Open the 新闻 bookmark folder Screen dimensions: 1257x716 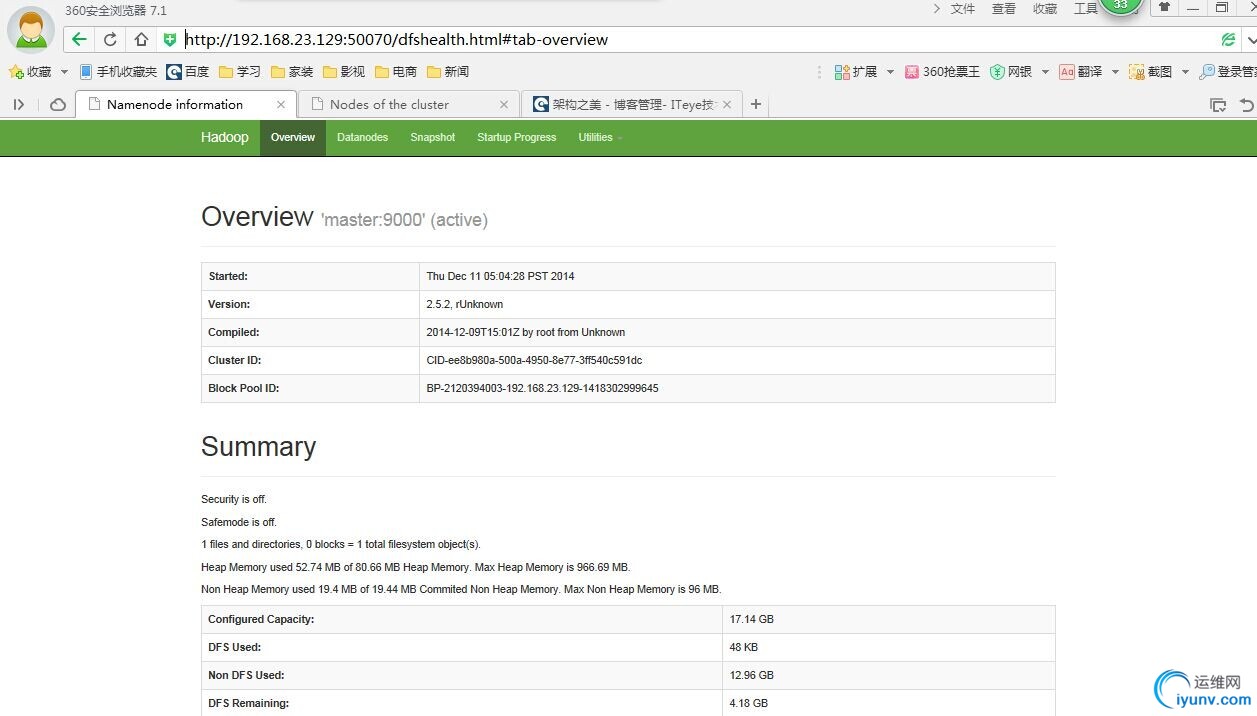pos(448,72)
